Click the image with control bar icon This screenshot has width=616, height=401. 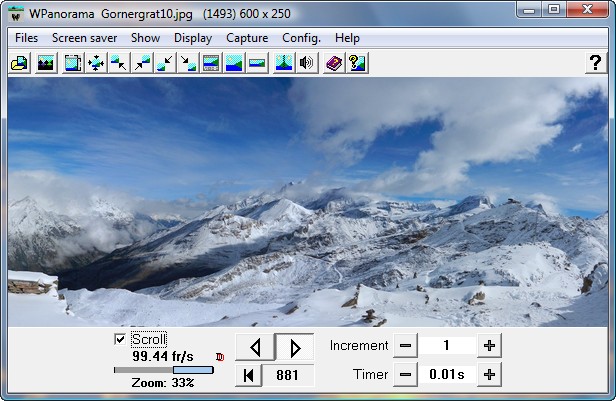[211, 63]
